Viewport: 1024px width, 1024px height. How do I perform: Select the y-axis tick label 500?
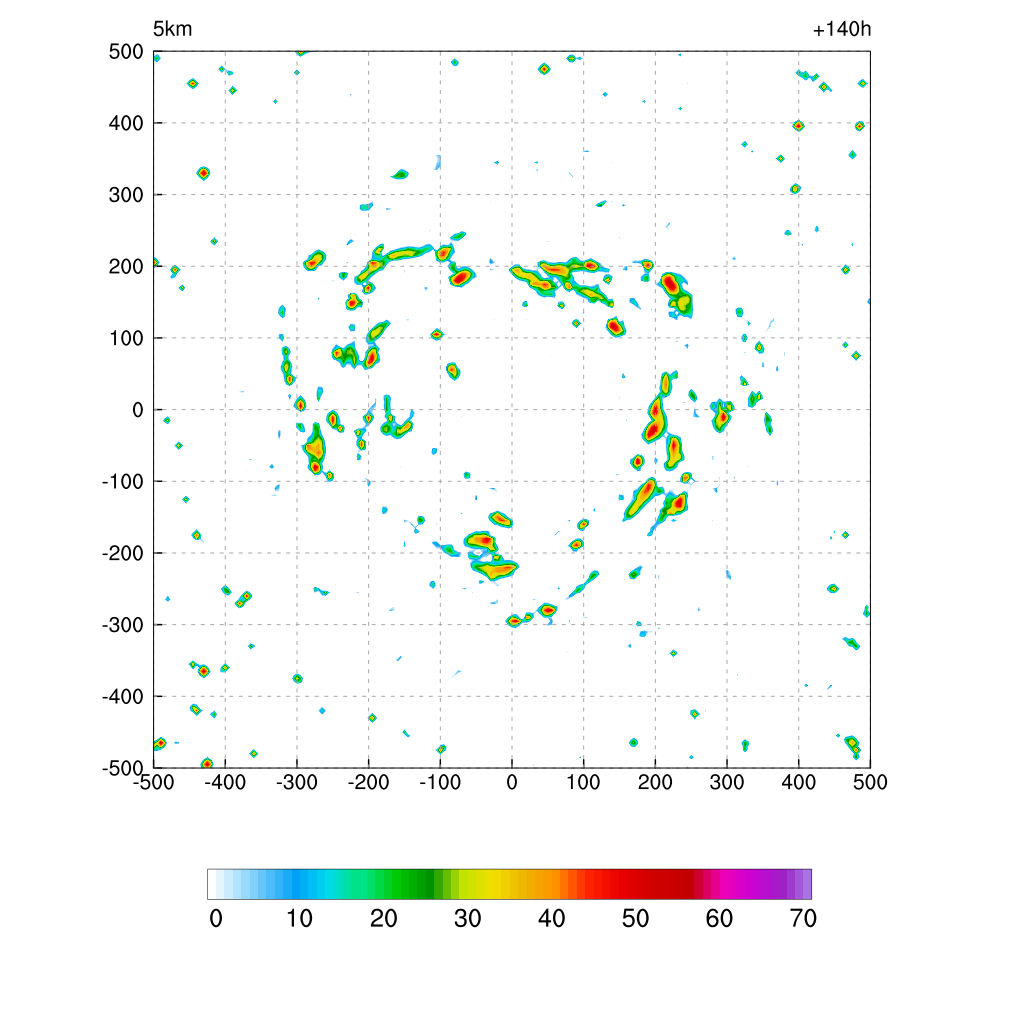126,52
